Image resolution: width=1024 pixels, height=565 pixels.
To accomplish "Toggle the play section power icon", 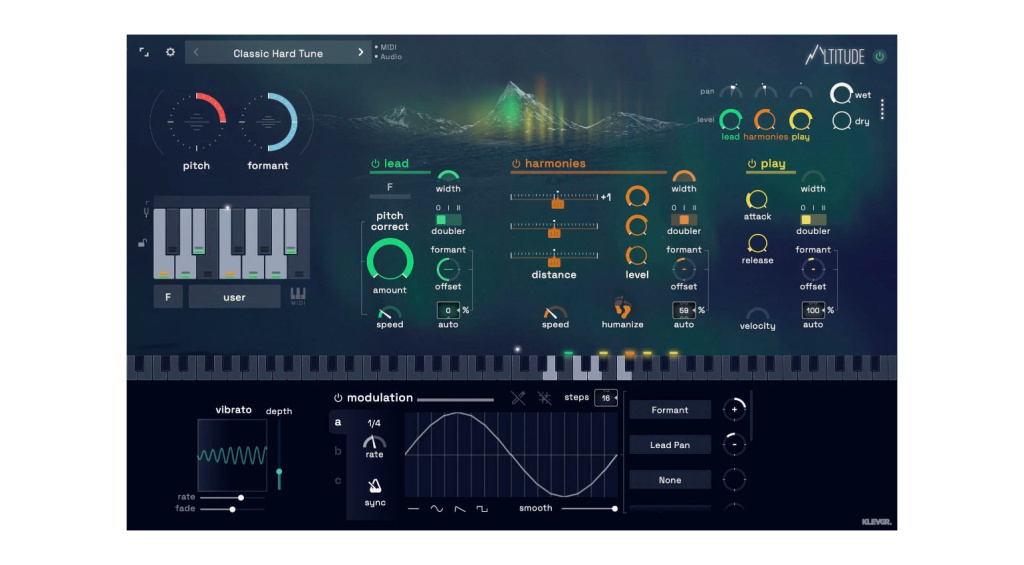I will (x=752, y=164).
